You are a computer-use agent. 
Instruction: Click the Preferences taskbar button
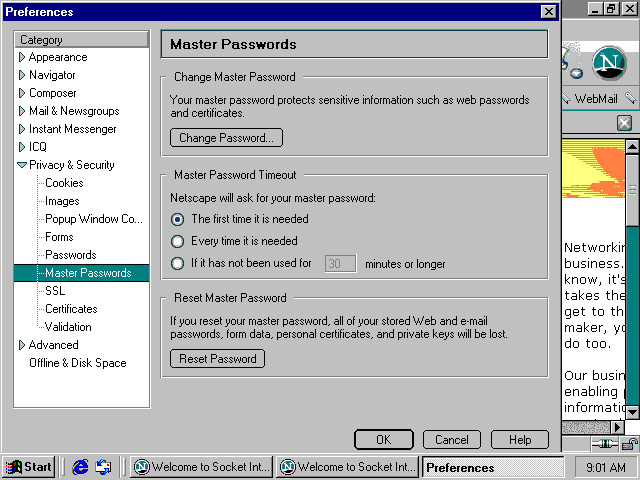tap(493, 467)
